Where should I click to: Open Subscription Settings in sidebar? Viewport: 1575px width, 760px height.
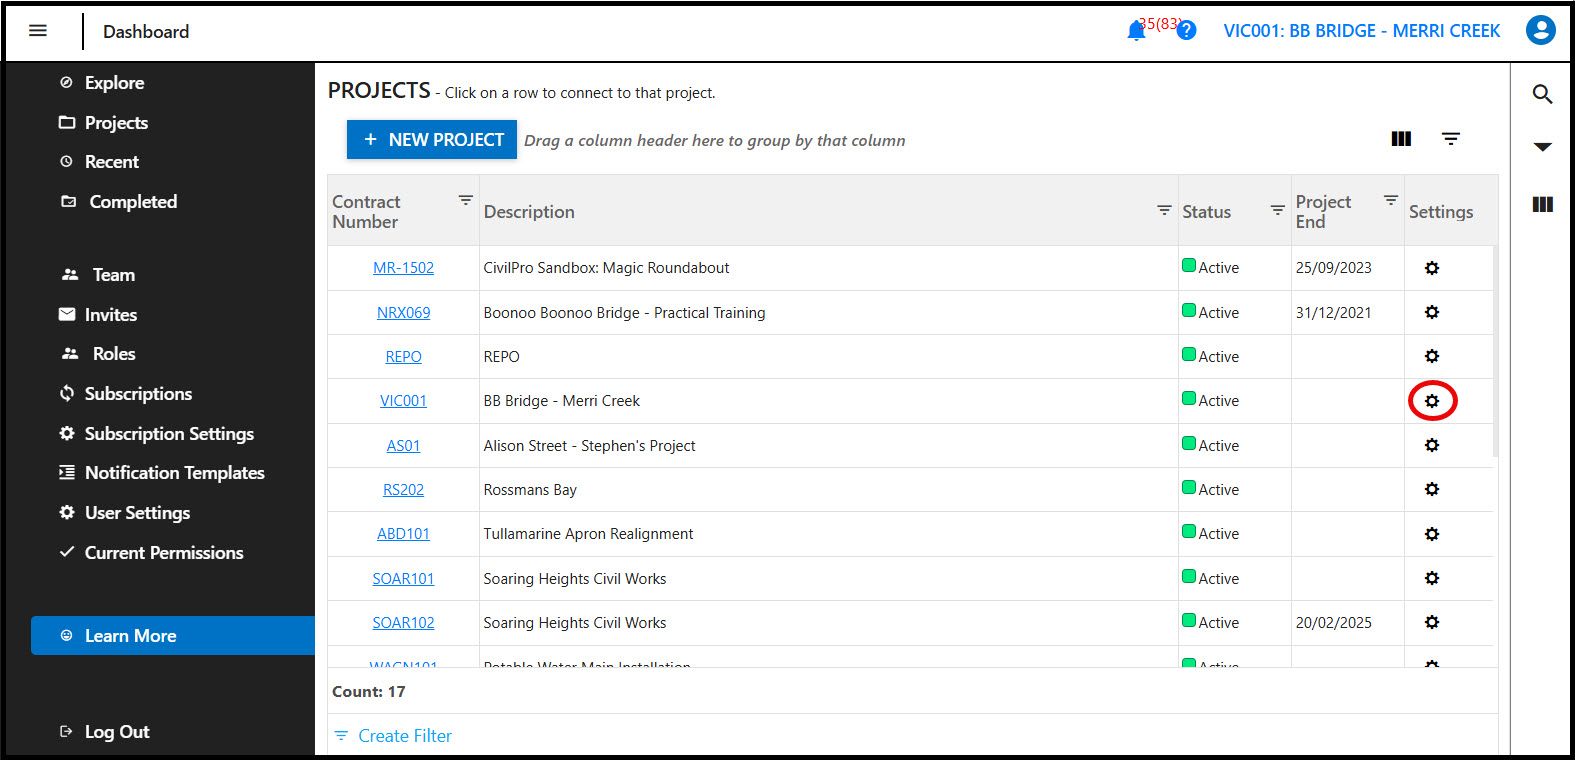tap(169, 434)
